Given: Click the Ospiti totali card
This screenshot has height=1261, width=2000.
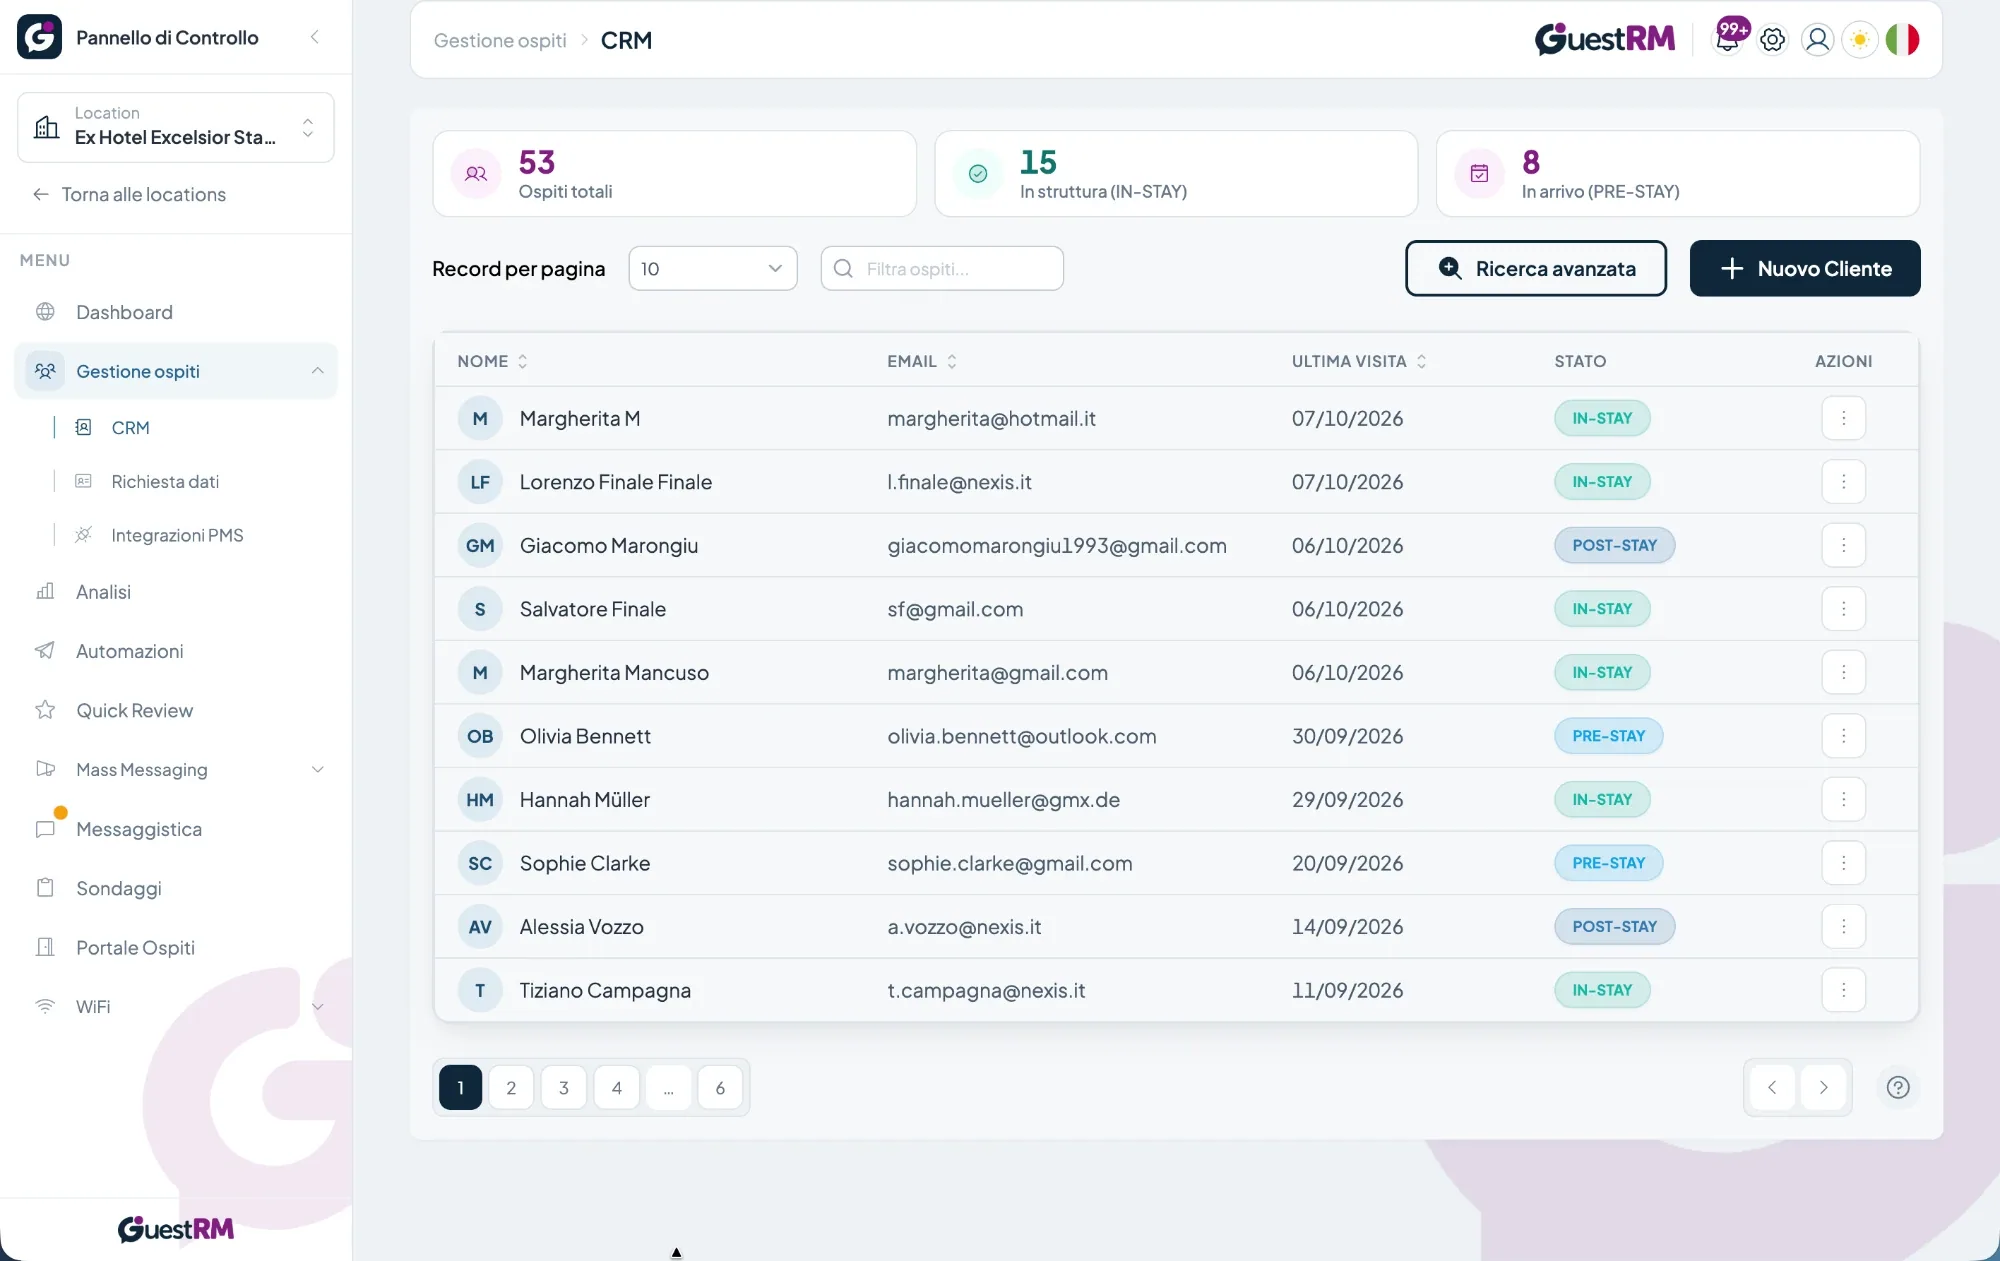Looking at the screenshot, I should (x=674, y=174).
